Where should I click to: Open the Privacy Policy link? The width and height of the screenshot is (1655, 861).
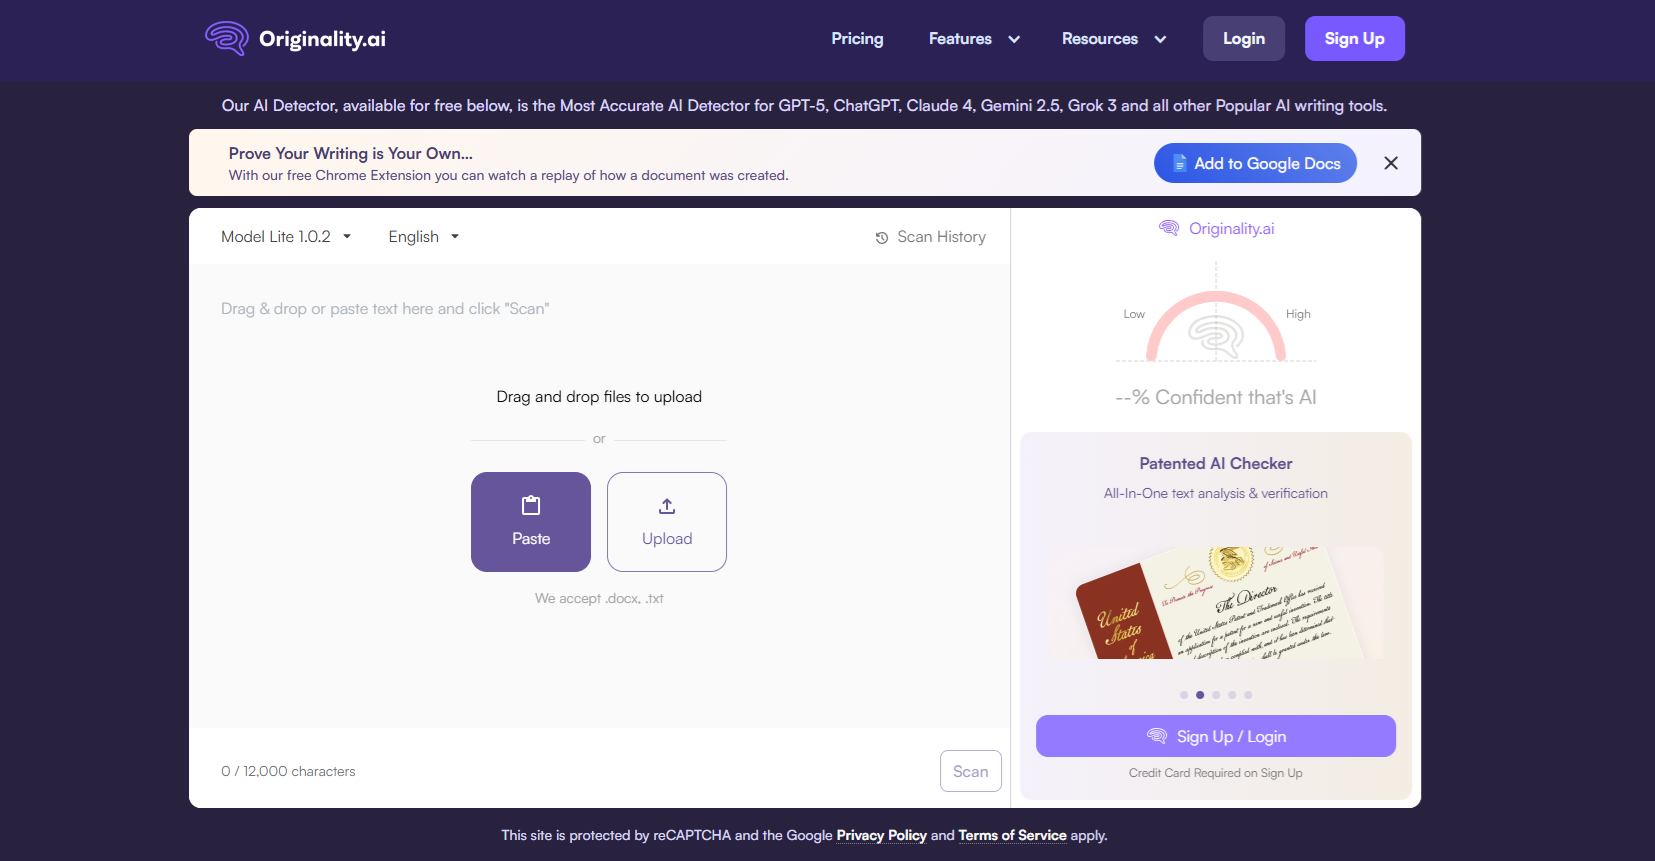tap(881, 836)
